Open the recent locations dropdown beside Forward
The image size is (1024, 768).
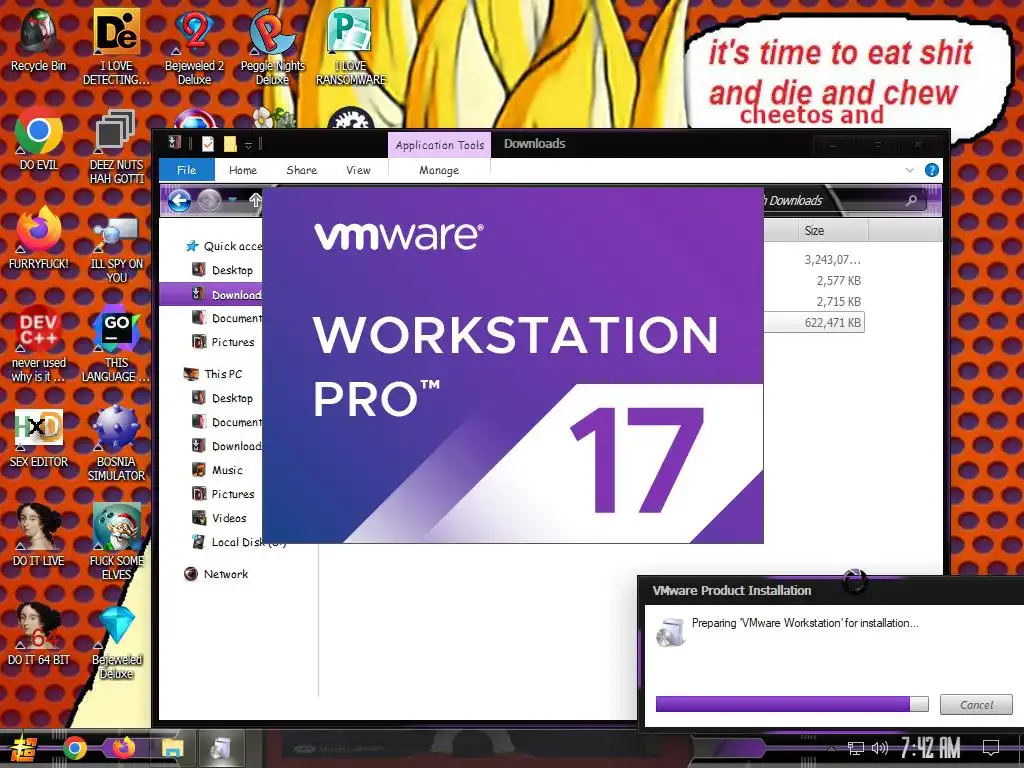(x=233, y=200)
